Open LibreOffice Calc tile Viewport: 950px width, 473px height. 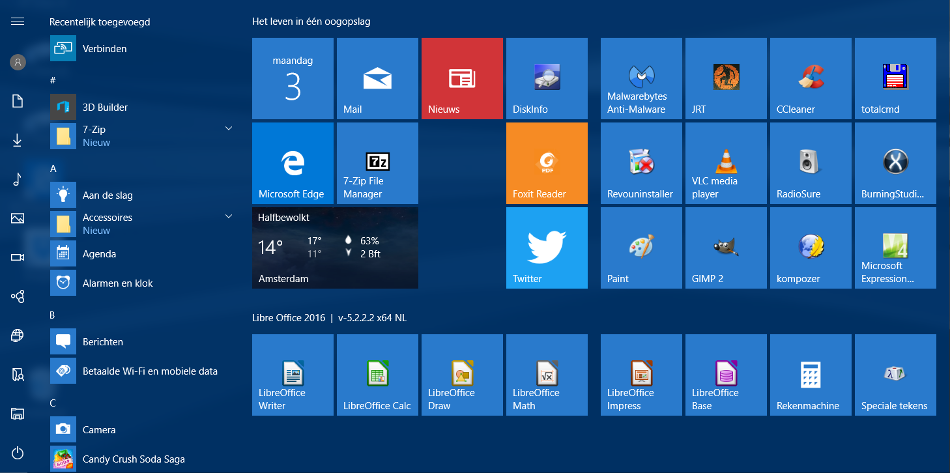(x=377, y=375)
